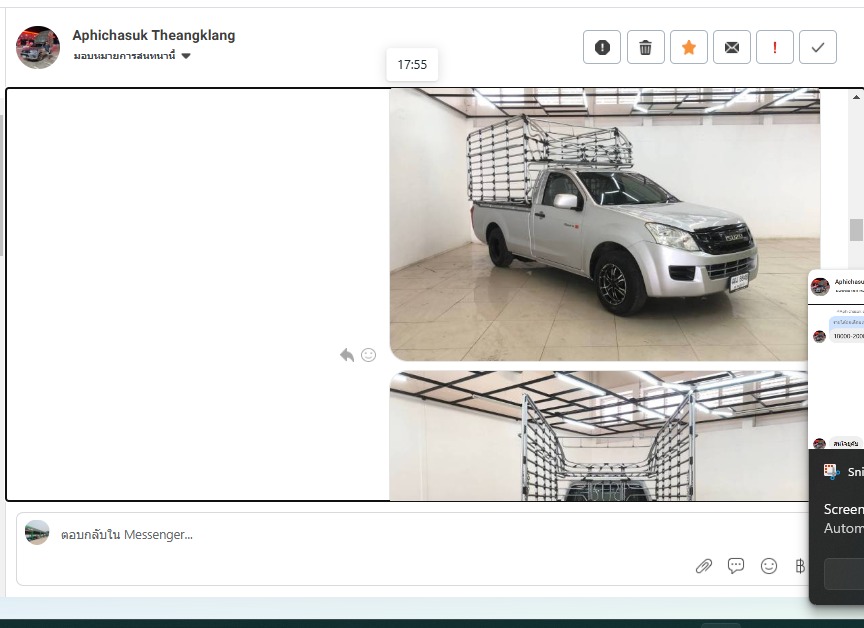
Task: Flag conversation with red exclamation button
Action: [774, 47]
